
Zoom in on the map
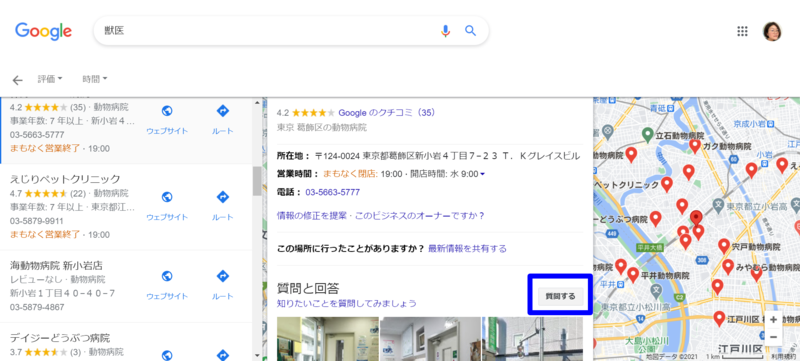[x=773, y=320]
